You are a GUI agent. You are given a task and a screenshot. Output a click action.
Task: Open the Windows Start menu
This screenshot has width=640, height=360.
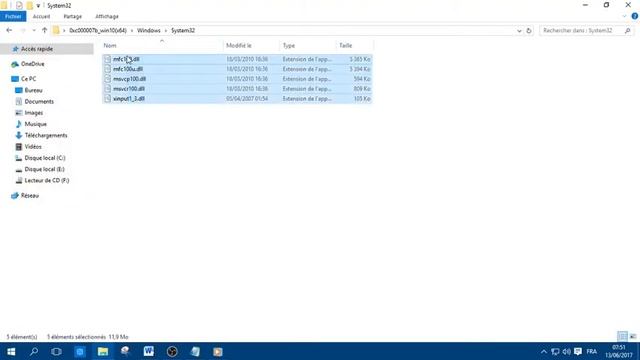tap(11, 351)
